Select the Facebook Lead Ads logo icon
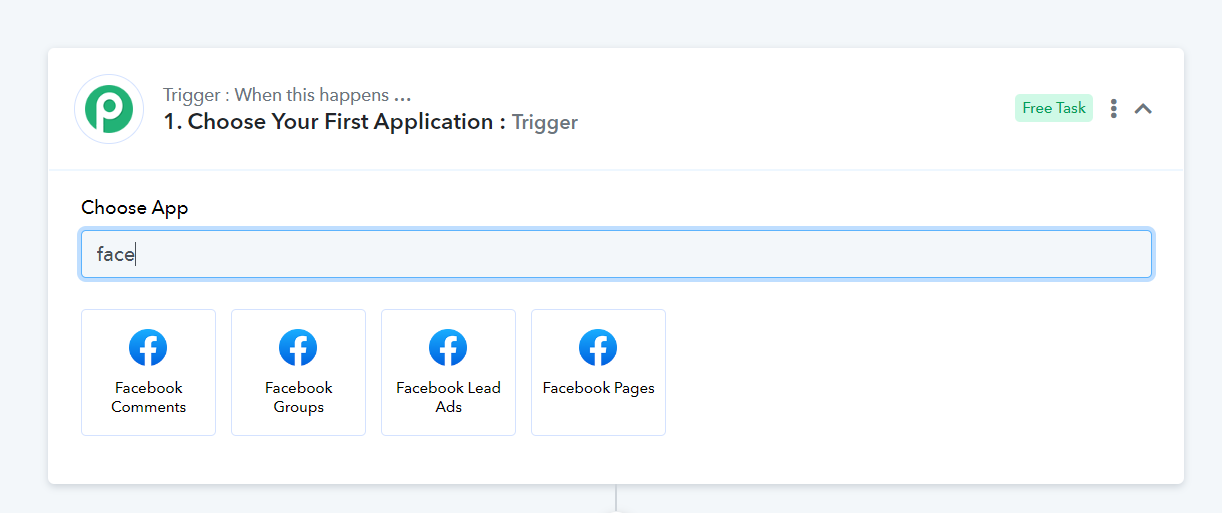The width and height of the screenshot is (1222, 513). 448,348
